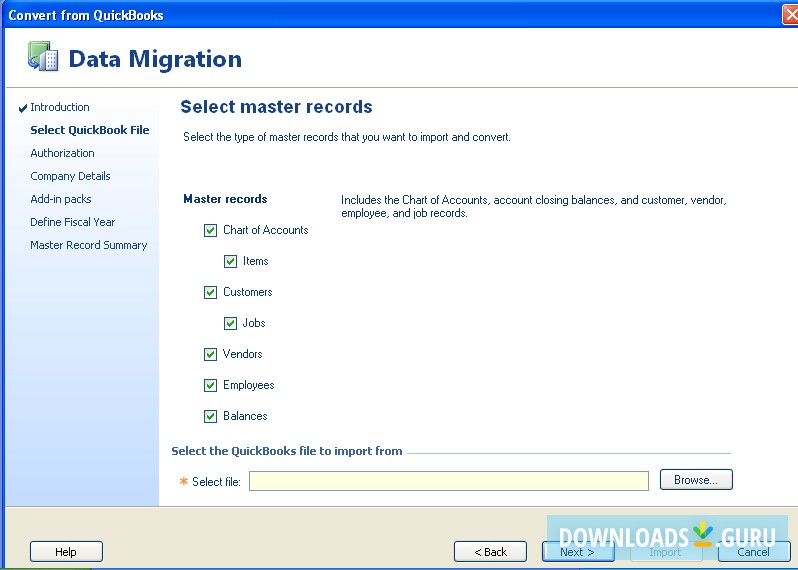Viewport: 798px width, 570px height.
Task: Focus the Select file input field
Action: coord(449,481)
